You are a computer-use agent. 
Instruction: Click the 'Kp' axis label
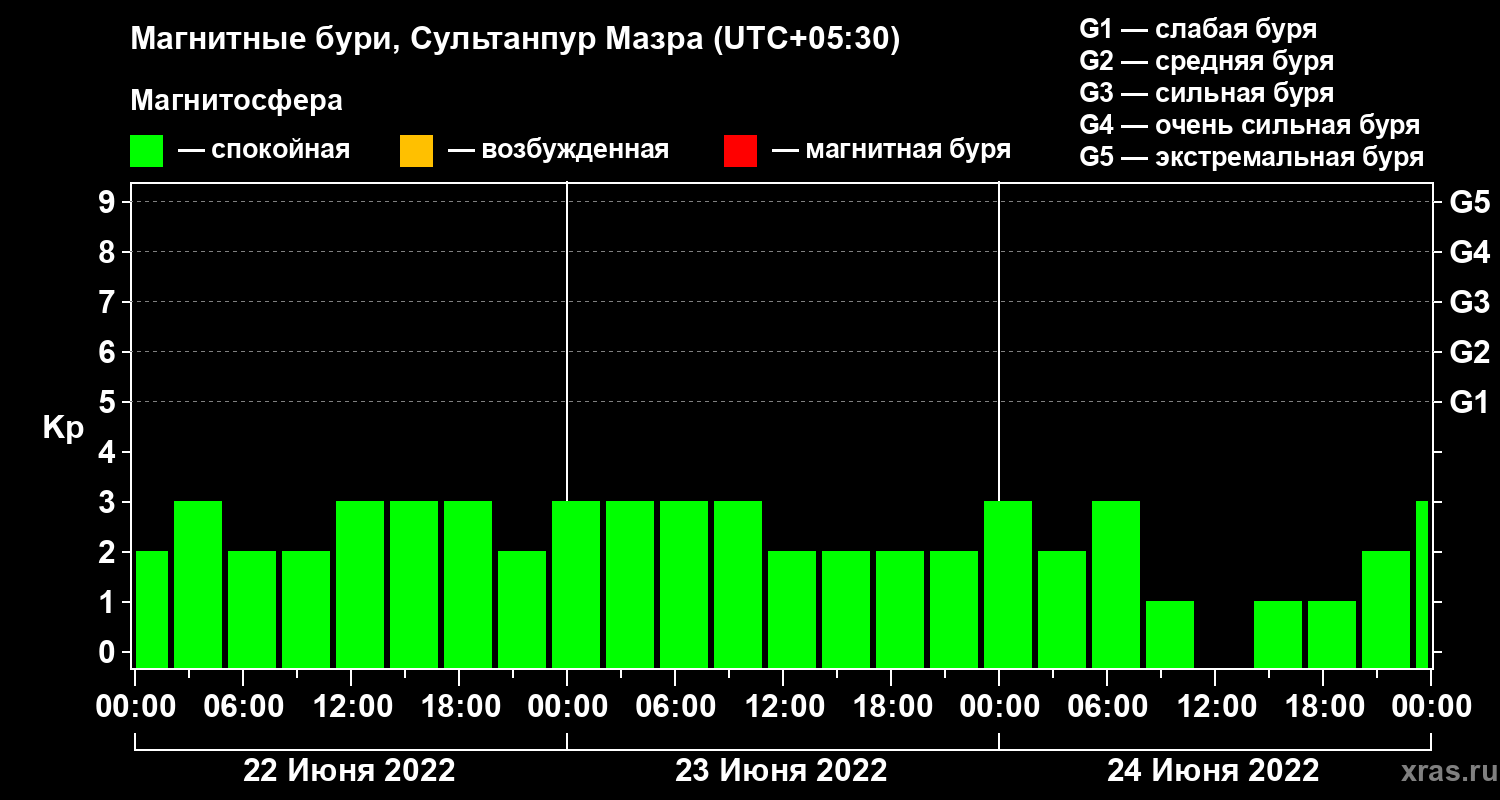click(x=63, y=429)
